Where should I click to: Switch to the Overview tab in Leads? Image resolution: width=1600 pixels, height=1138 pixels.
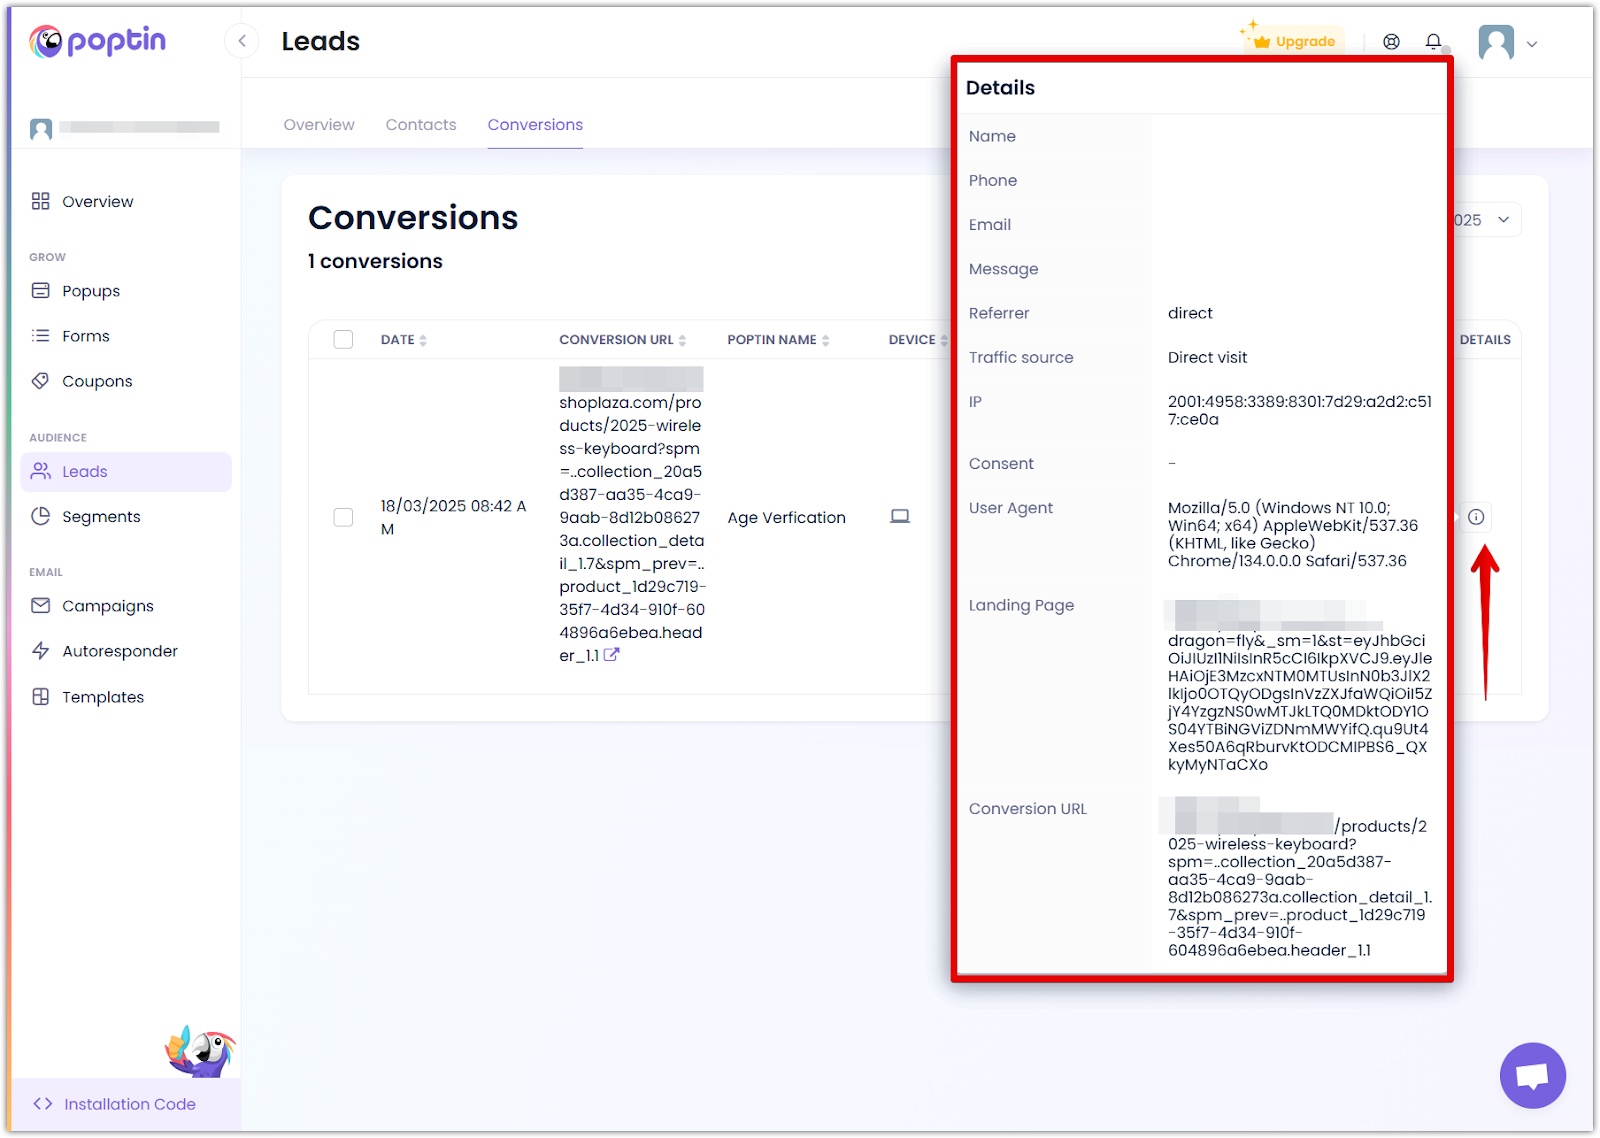point(319,125)
